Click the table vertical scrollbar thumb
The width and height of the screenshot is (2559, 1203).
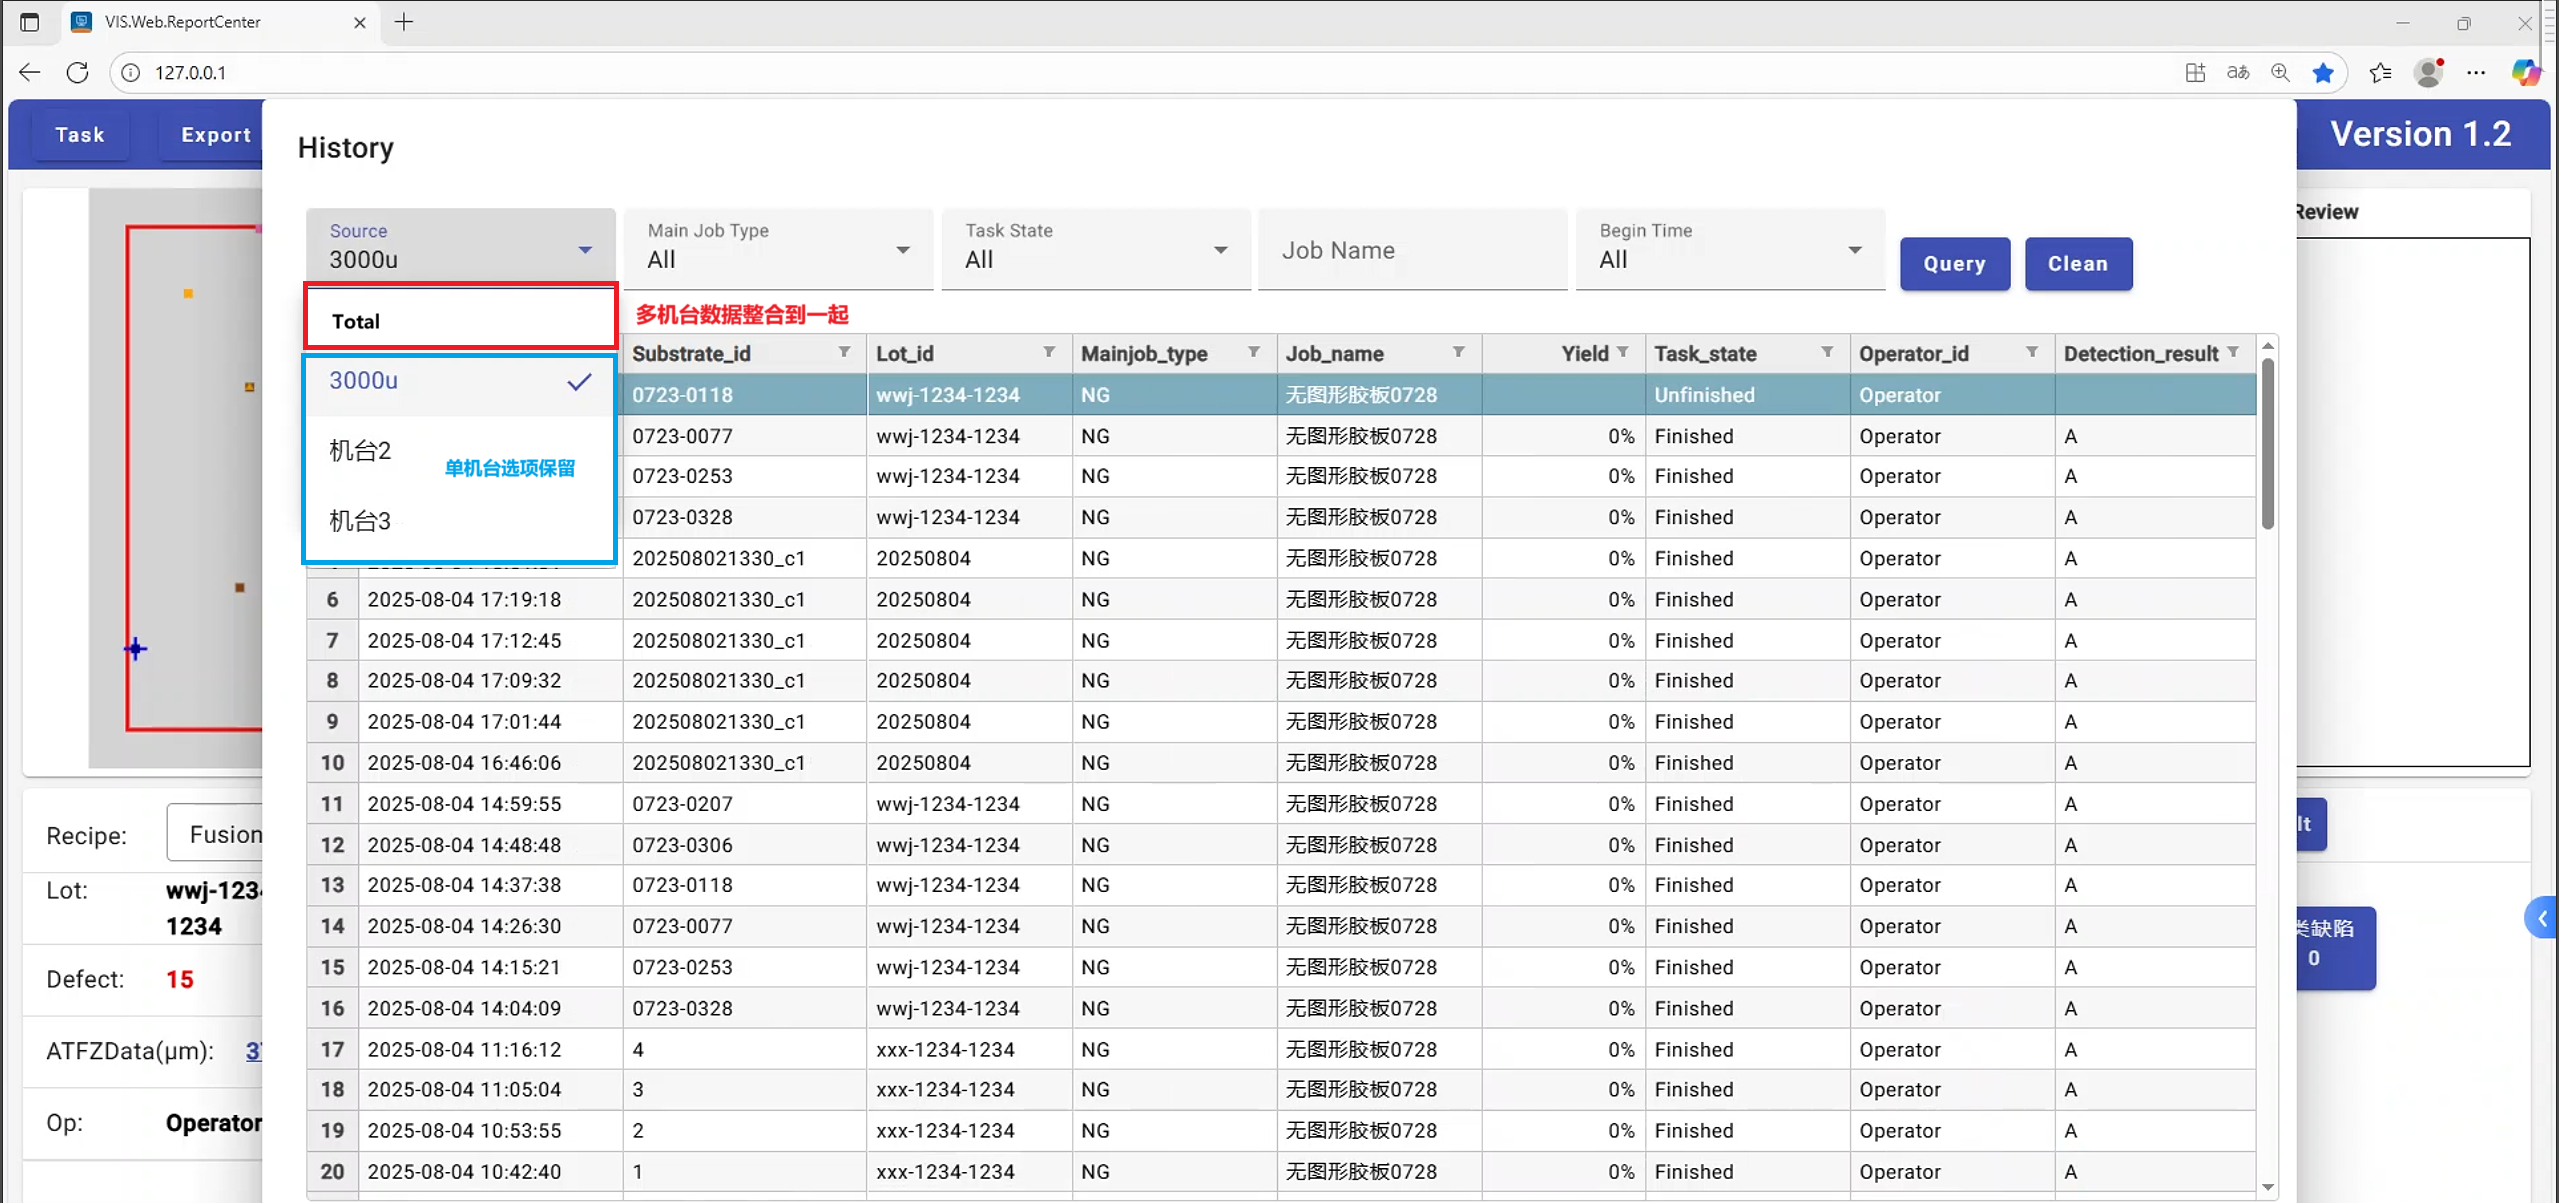coord(2267,443)
